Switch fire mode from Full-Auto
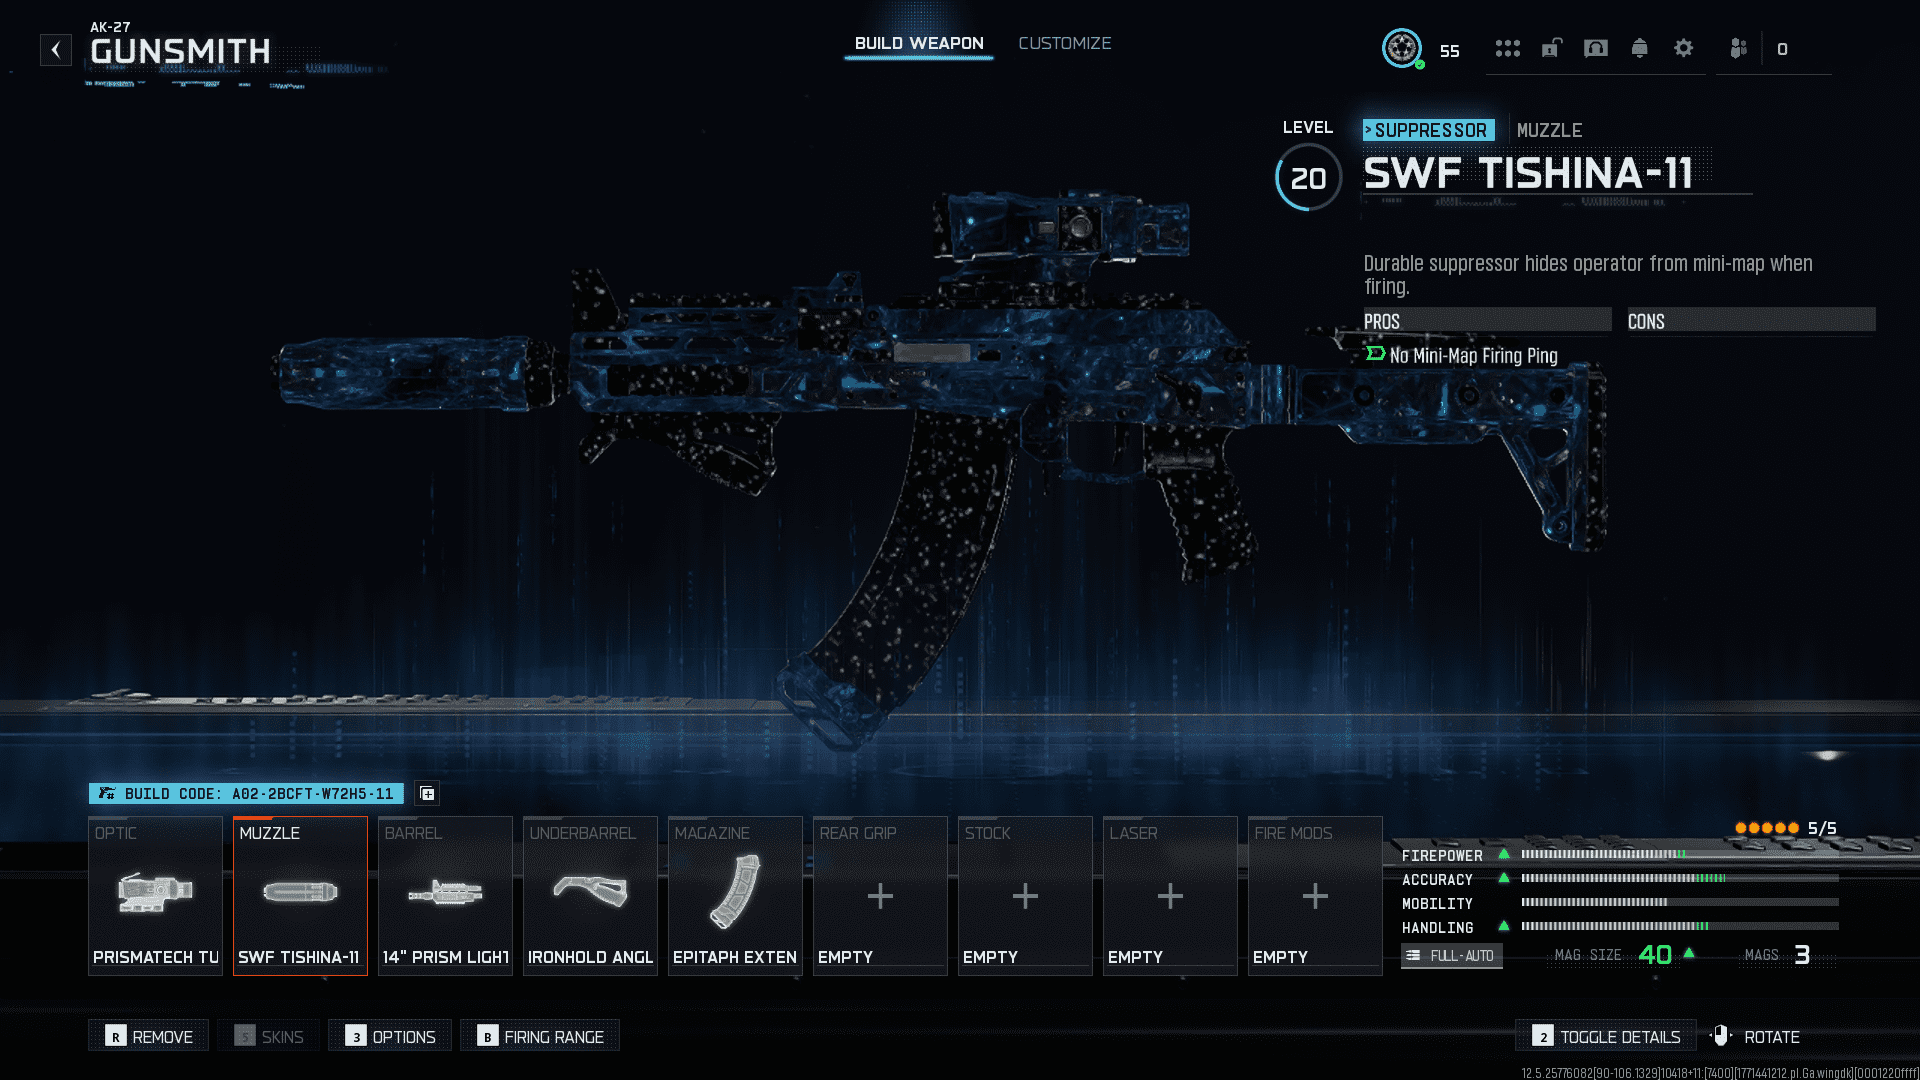 (x=1451, y=955)
